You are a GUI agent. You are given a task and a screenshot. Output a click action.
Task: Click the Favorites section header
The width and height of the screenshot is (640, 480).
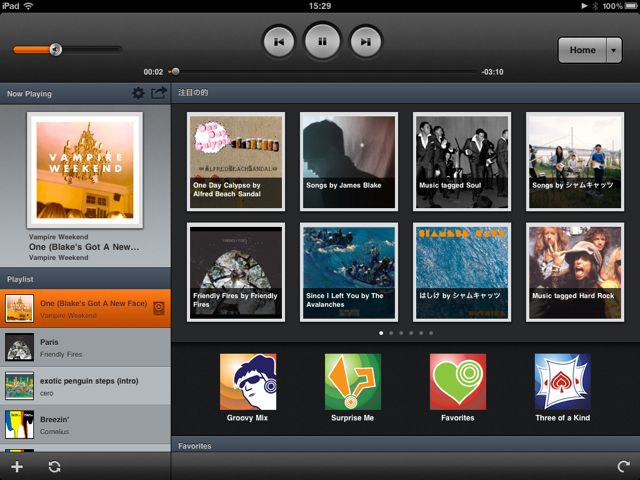click(406, 446)
